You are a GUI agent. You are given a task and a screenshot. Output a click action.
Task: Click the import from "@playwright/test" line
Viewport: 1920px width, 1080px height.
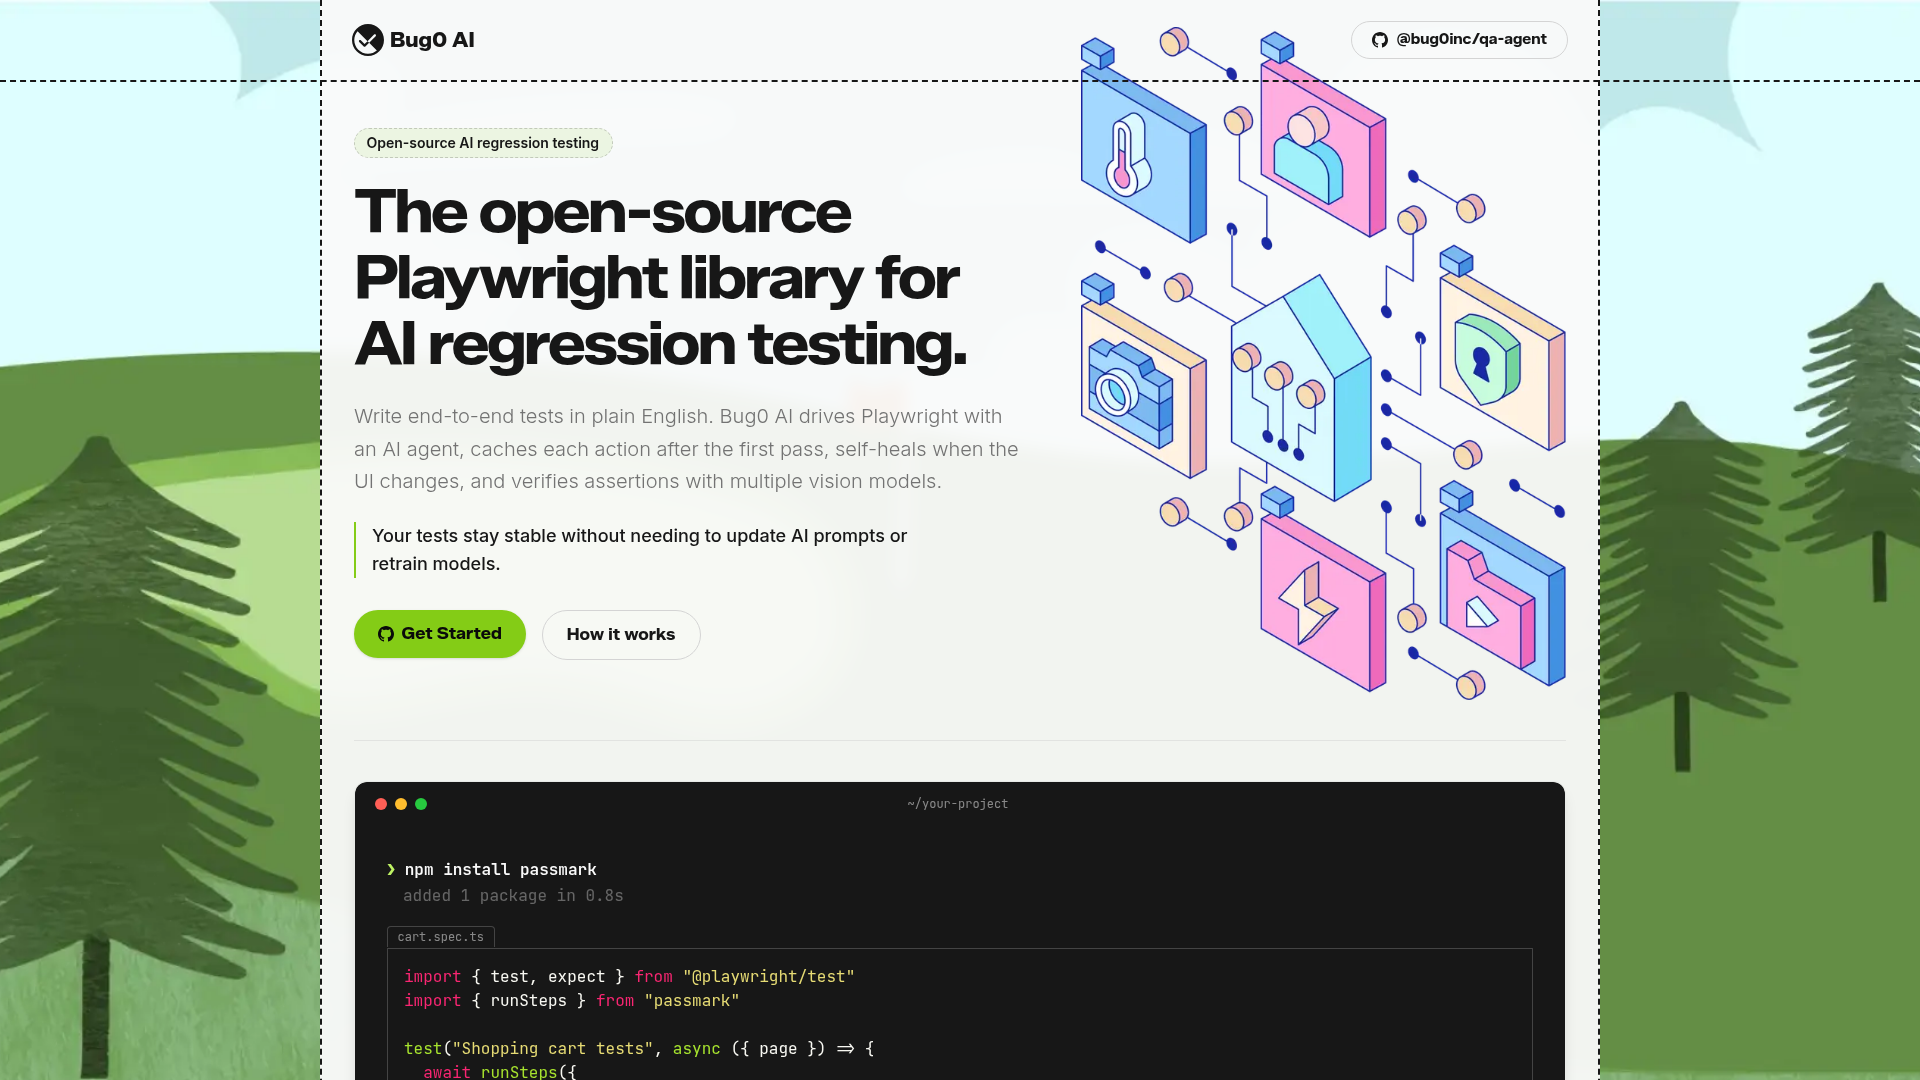click(630, 977)
